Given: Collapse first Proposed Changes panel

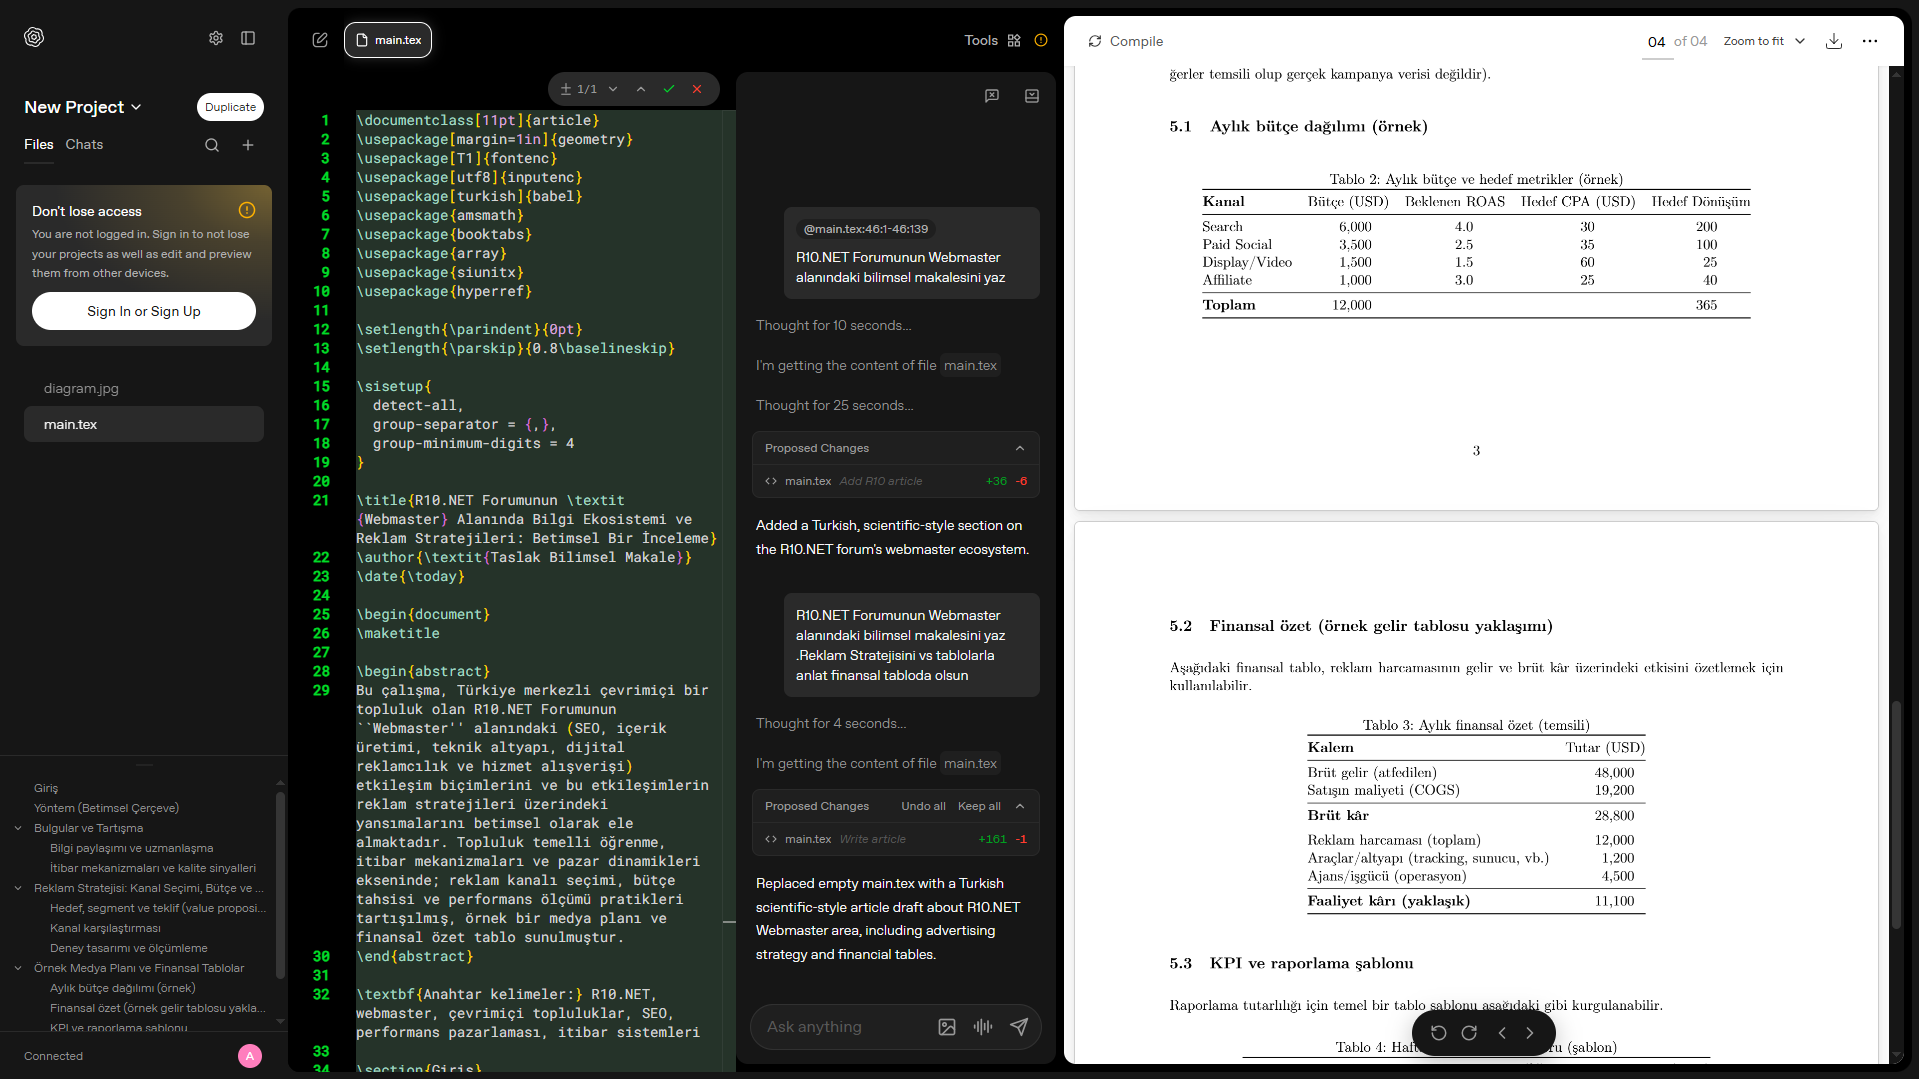Looking at the screenshot, I should (1020, 448).
